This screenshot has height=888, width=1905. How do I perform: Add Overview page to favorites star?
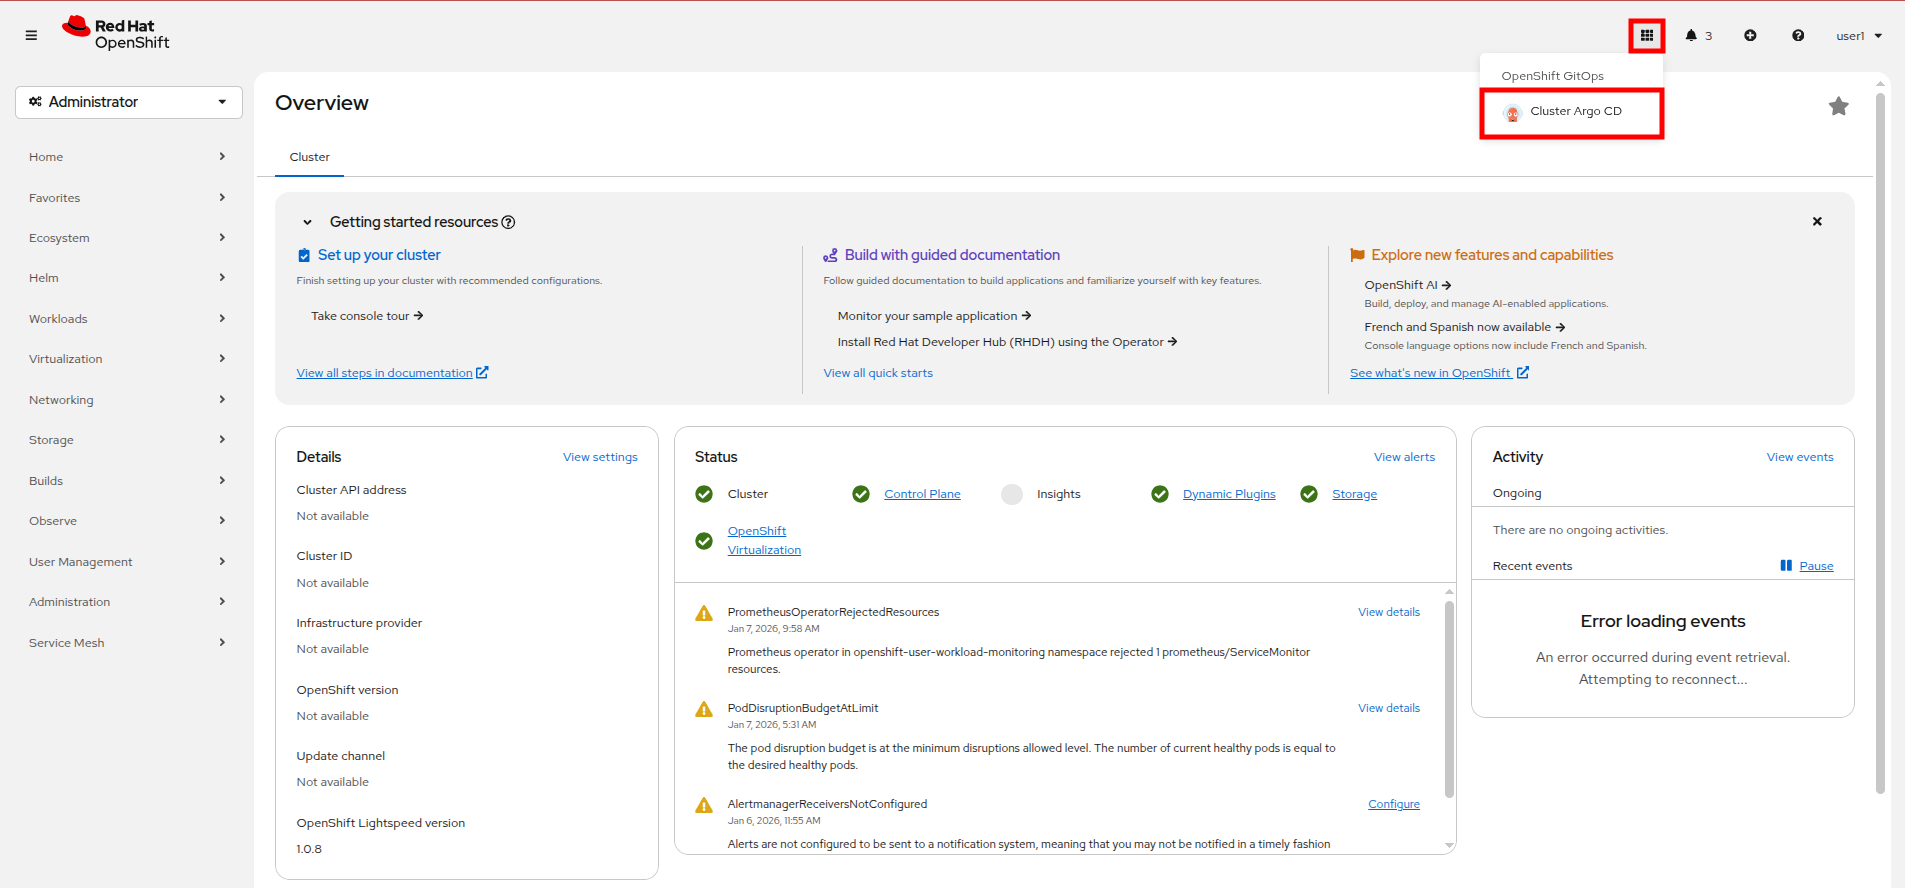(x=1838, y=106)
